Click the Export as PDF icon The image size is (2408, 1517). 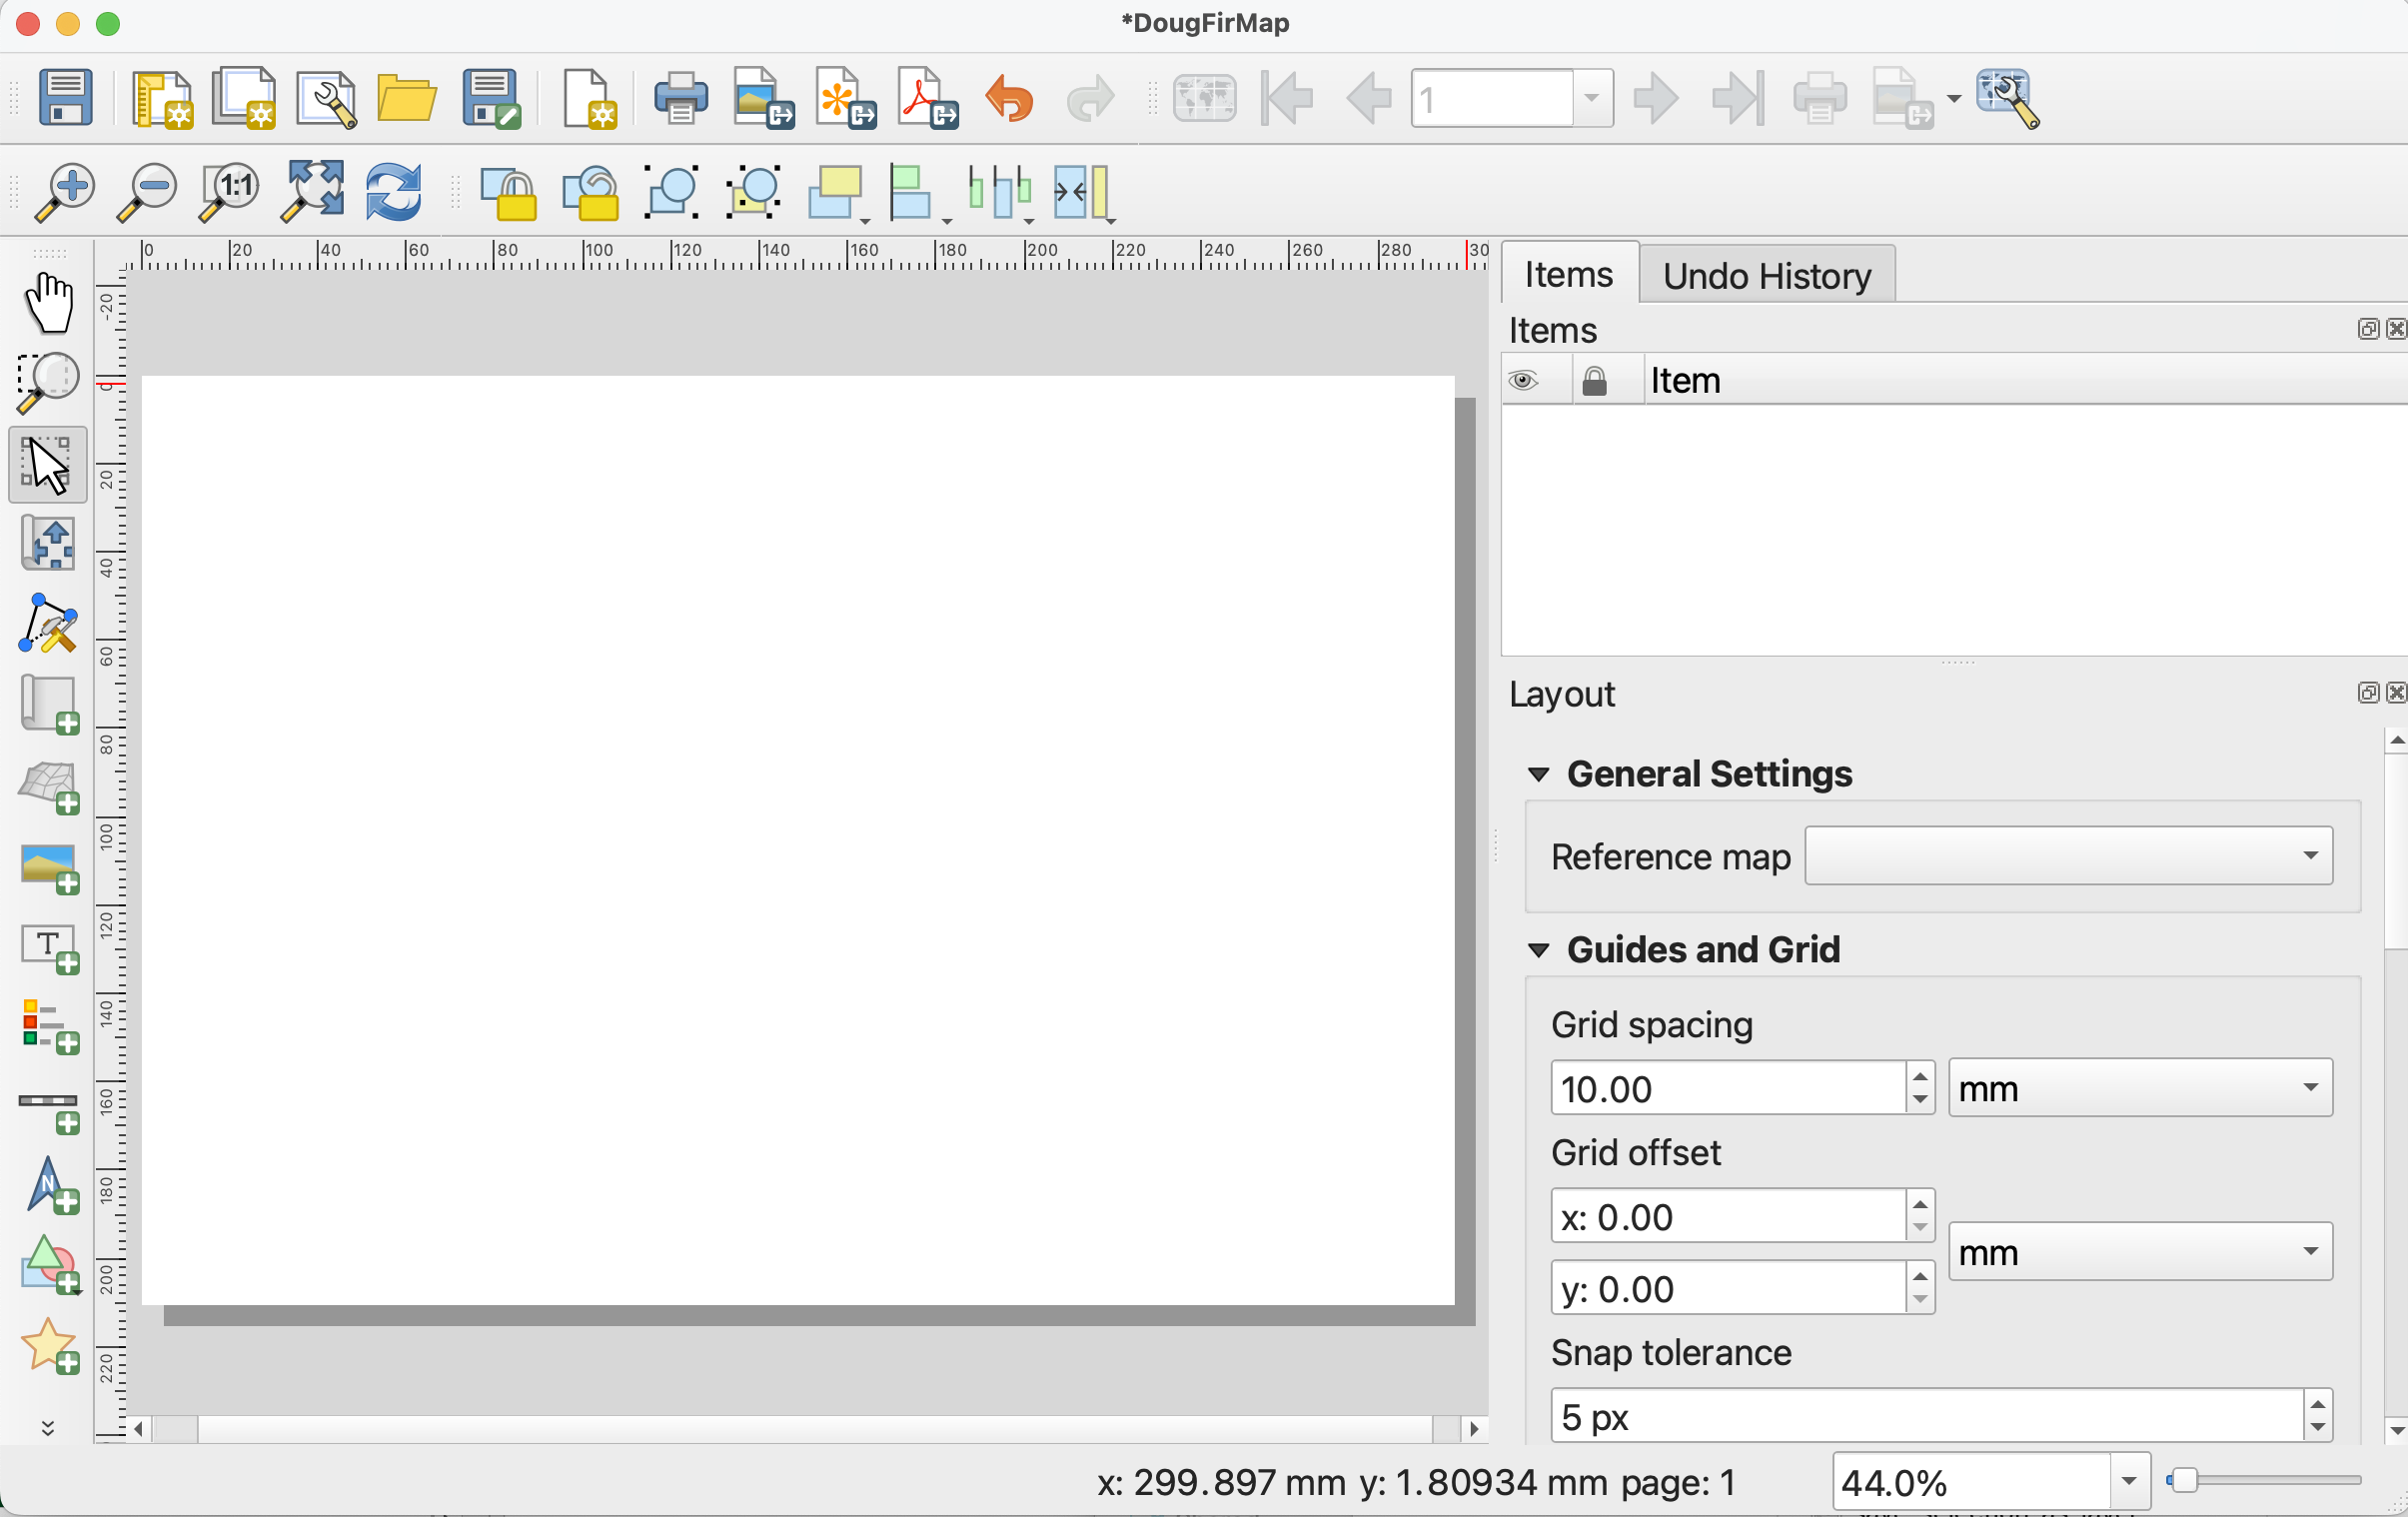pos(927,99)
